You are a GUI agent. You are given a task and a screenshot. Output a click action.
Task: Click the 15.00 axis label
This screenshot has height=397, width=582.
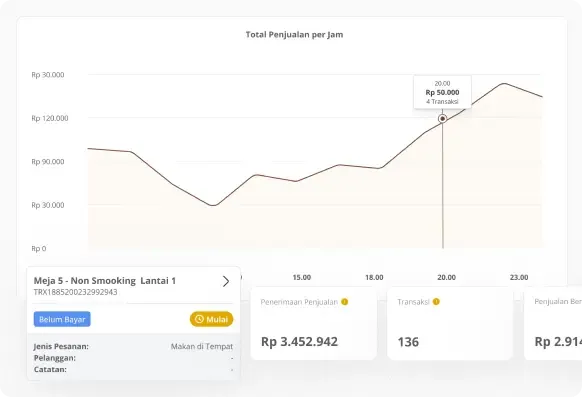click(x=302, y=277)
